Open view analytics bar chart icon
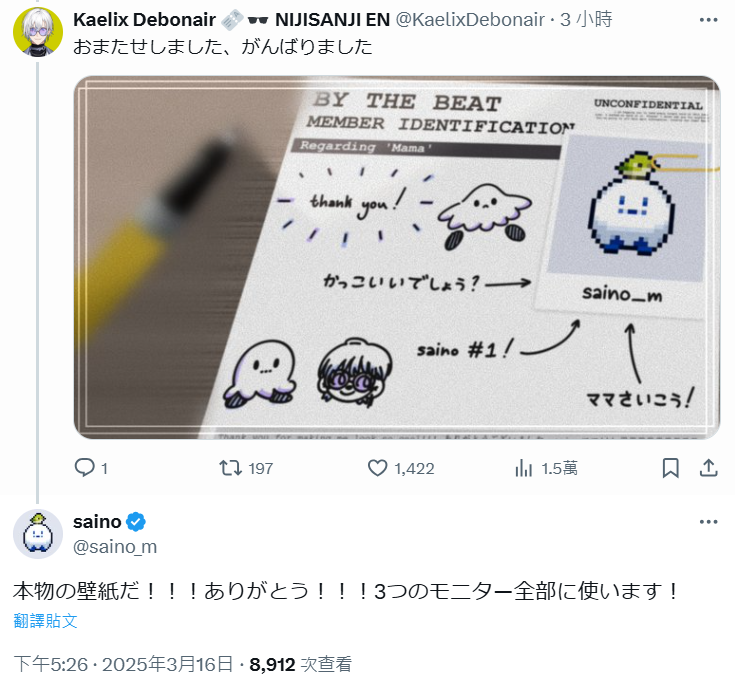735x678 pixels. [x=524, y=467]
